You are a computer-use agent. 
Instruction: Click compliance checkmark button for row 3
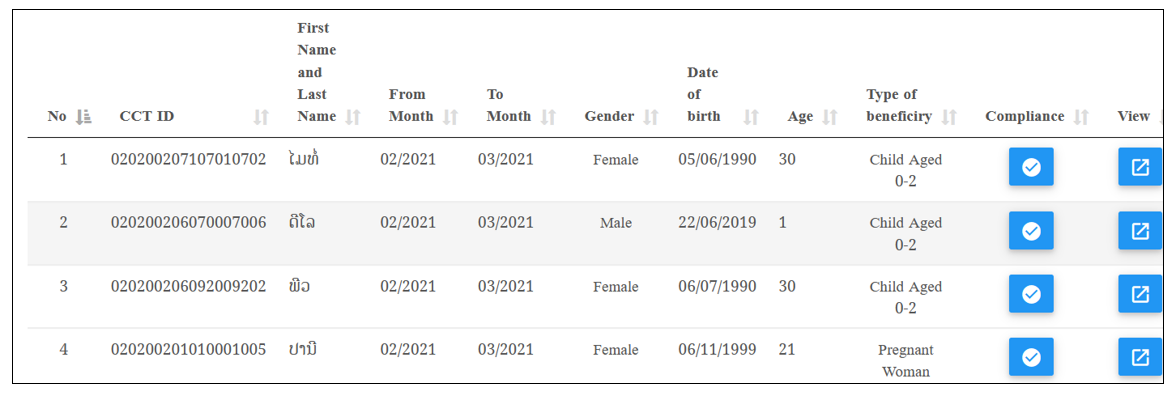click(x=1031, y=293)
